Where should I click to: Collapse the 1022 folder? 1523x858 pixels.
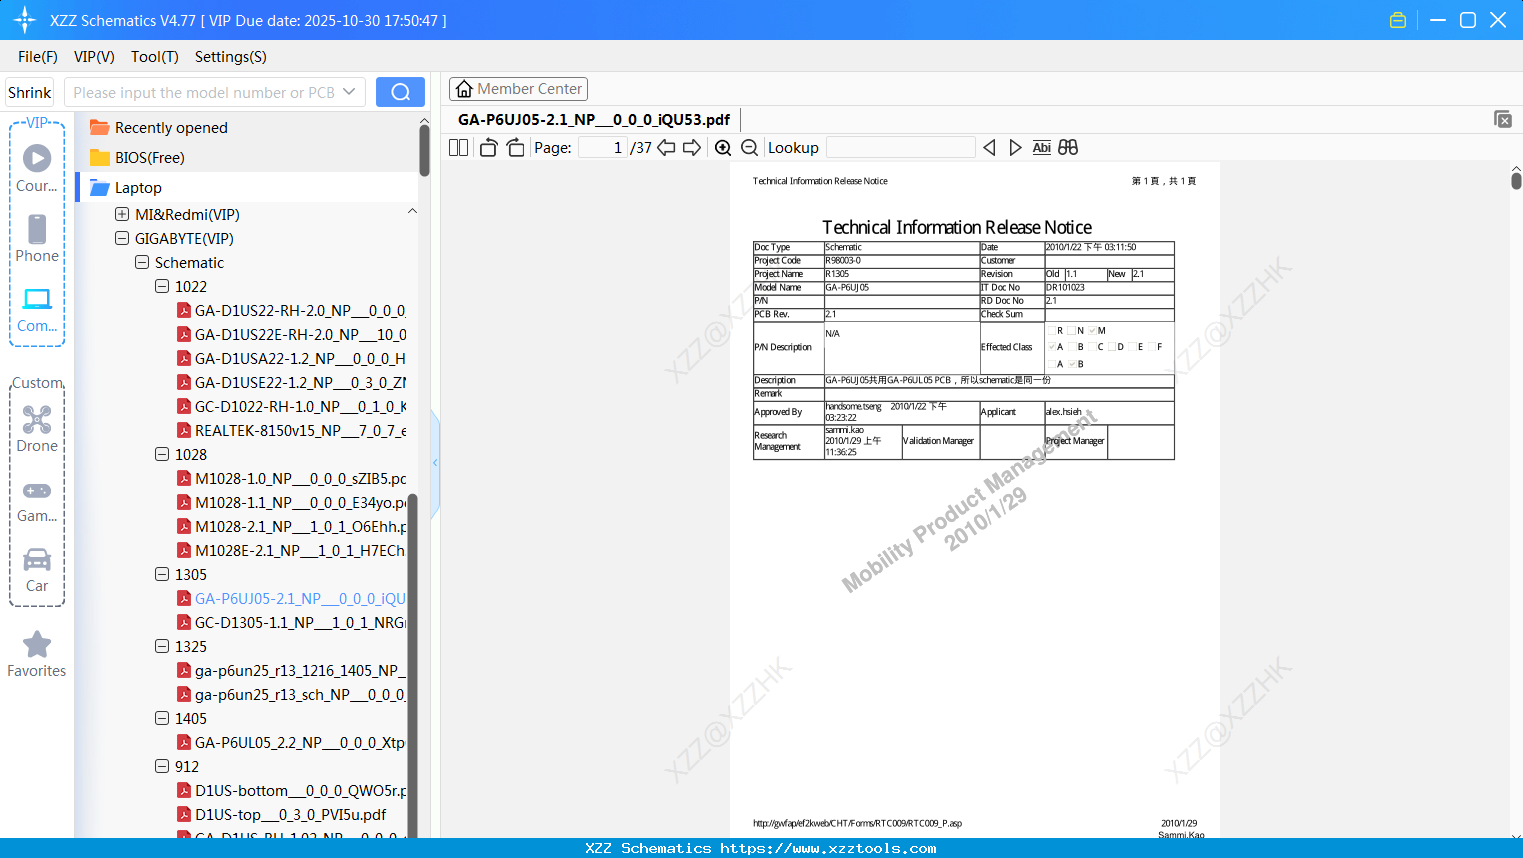(162, 286)
